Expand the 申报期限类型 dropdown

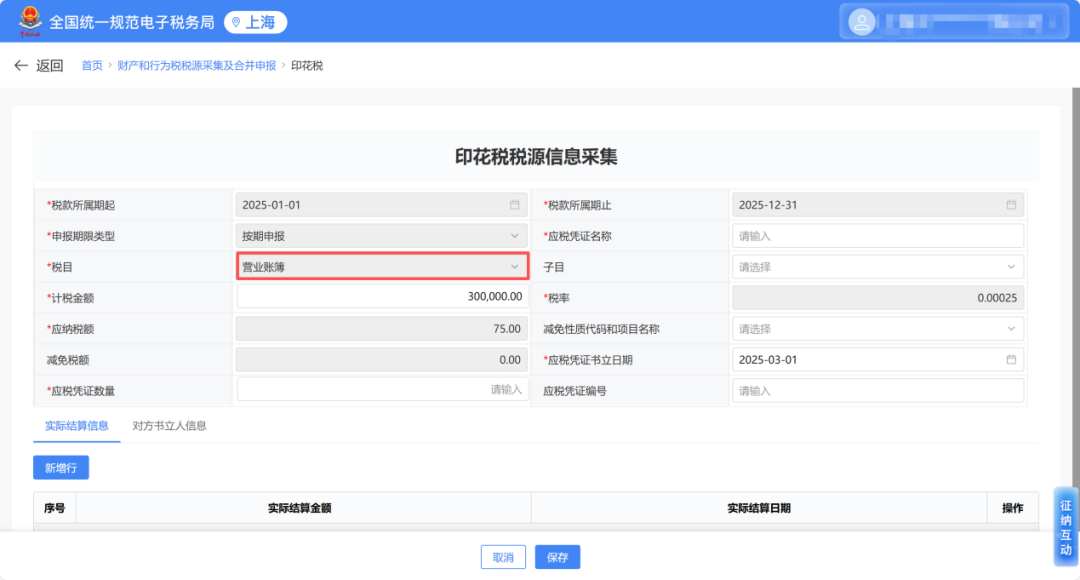382,236
